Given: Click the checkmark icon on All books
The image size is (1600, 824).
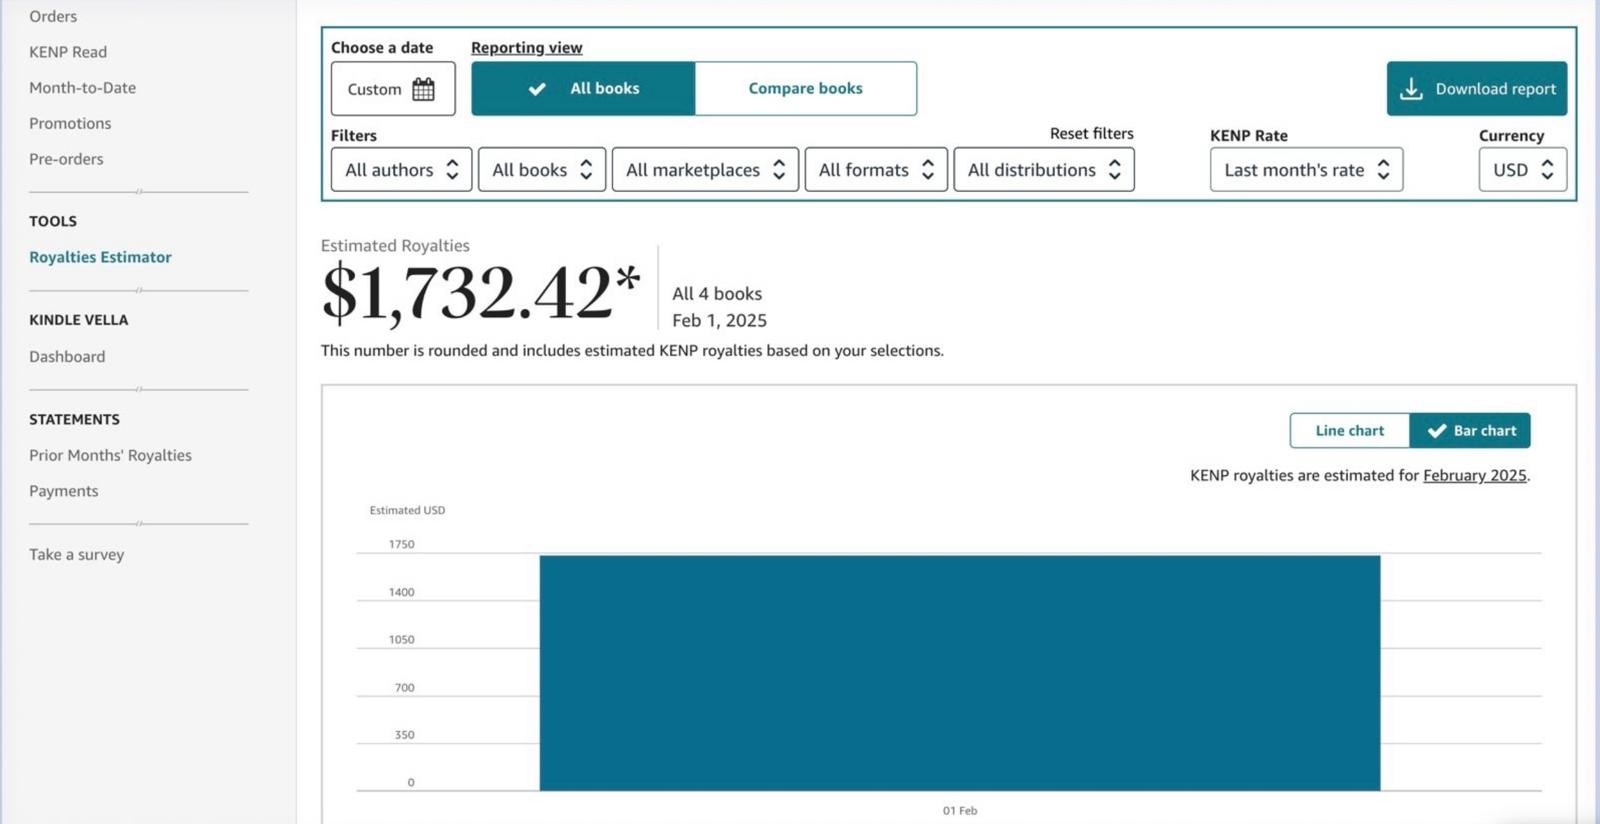Looking at the screenshot, I should (537, 89).
